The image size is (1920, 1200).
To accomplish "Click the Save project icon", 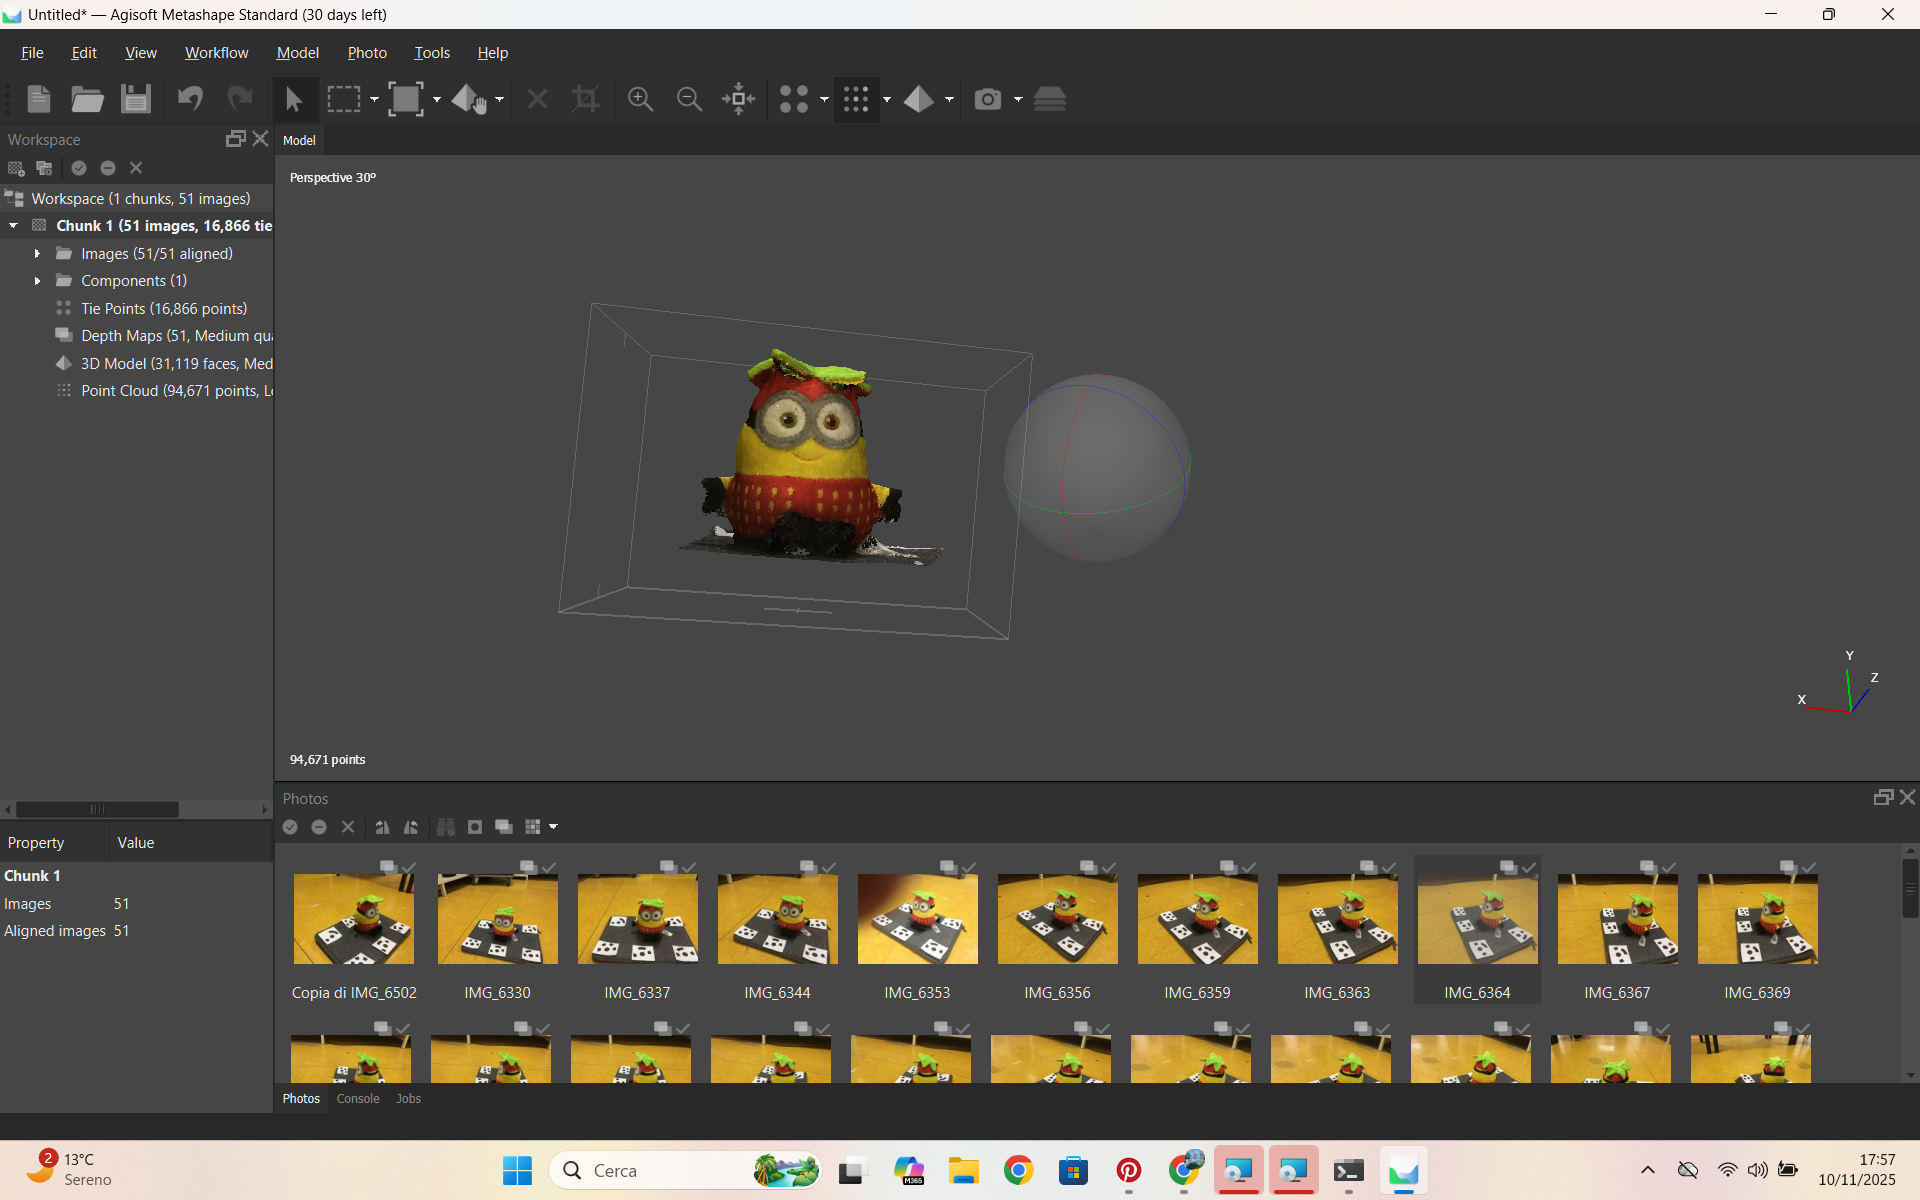I will (136, 99).
